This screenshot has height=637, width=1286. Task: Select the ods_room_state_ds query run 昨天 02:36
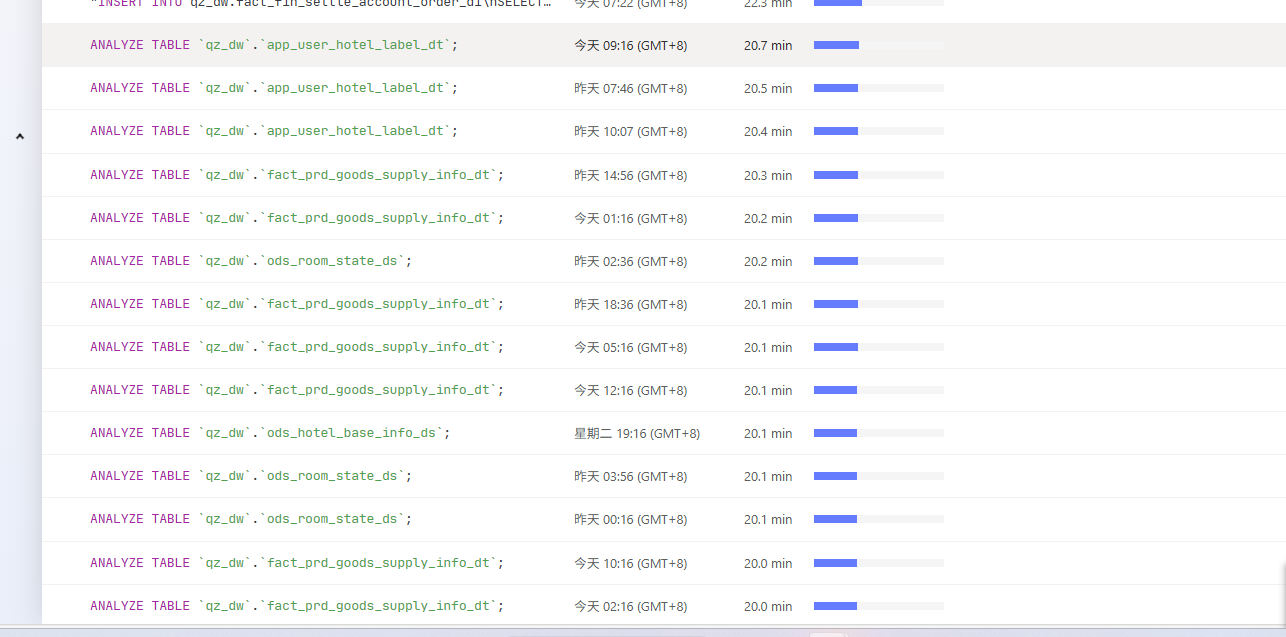tap(251, 261)
